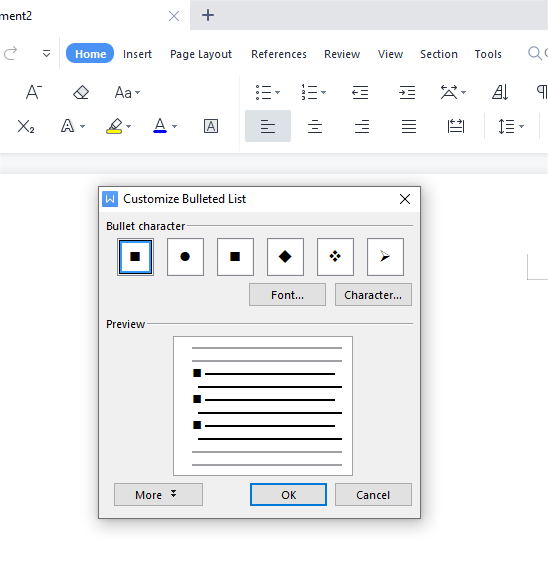Image resolution: width=548 pixels, height=570 pixels.
Task: Open the Tools tab
Action: 488,54
